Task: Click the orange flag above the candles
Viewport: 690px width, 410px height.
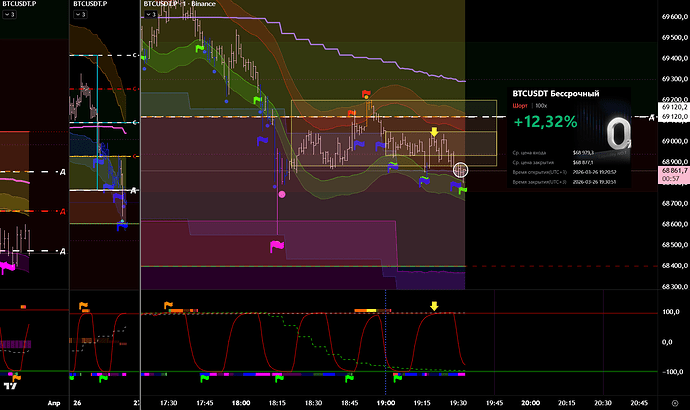Action: [x=367, y=95]
